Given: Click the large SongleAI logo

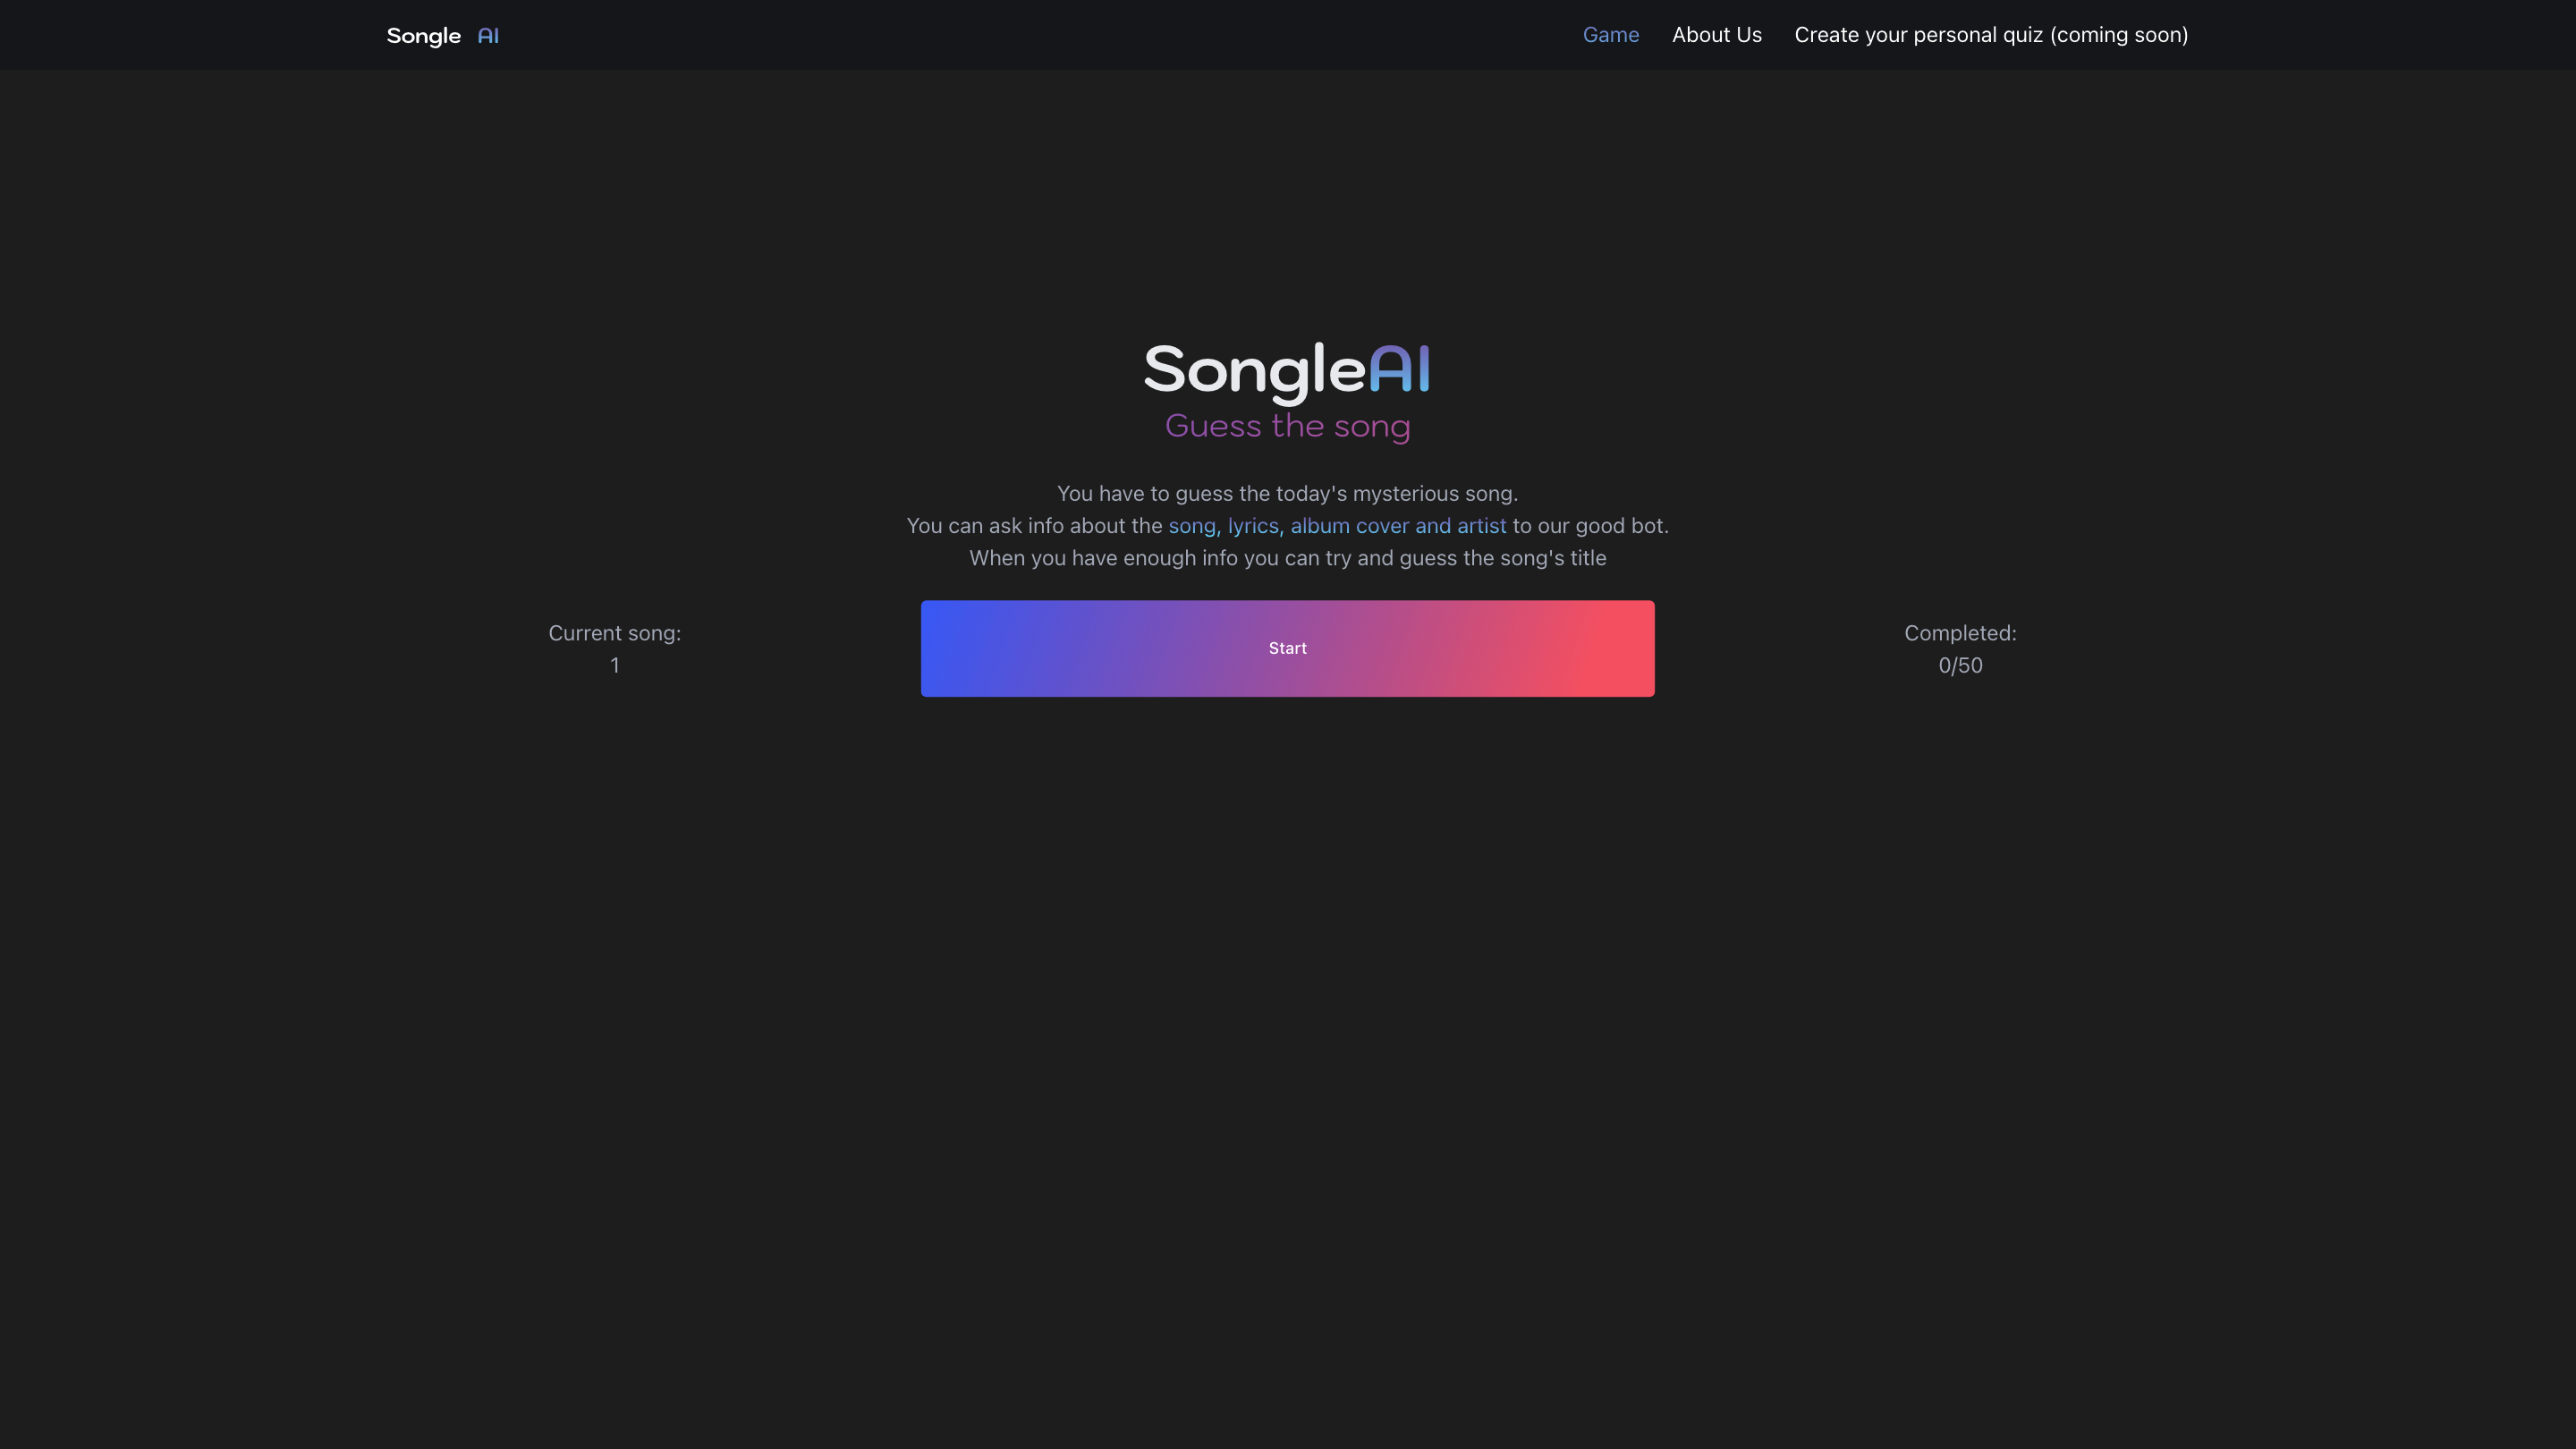Looking at the screenshot, I should pyautogui.click(x=1287, y=370).
